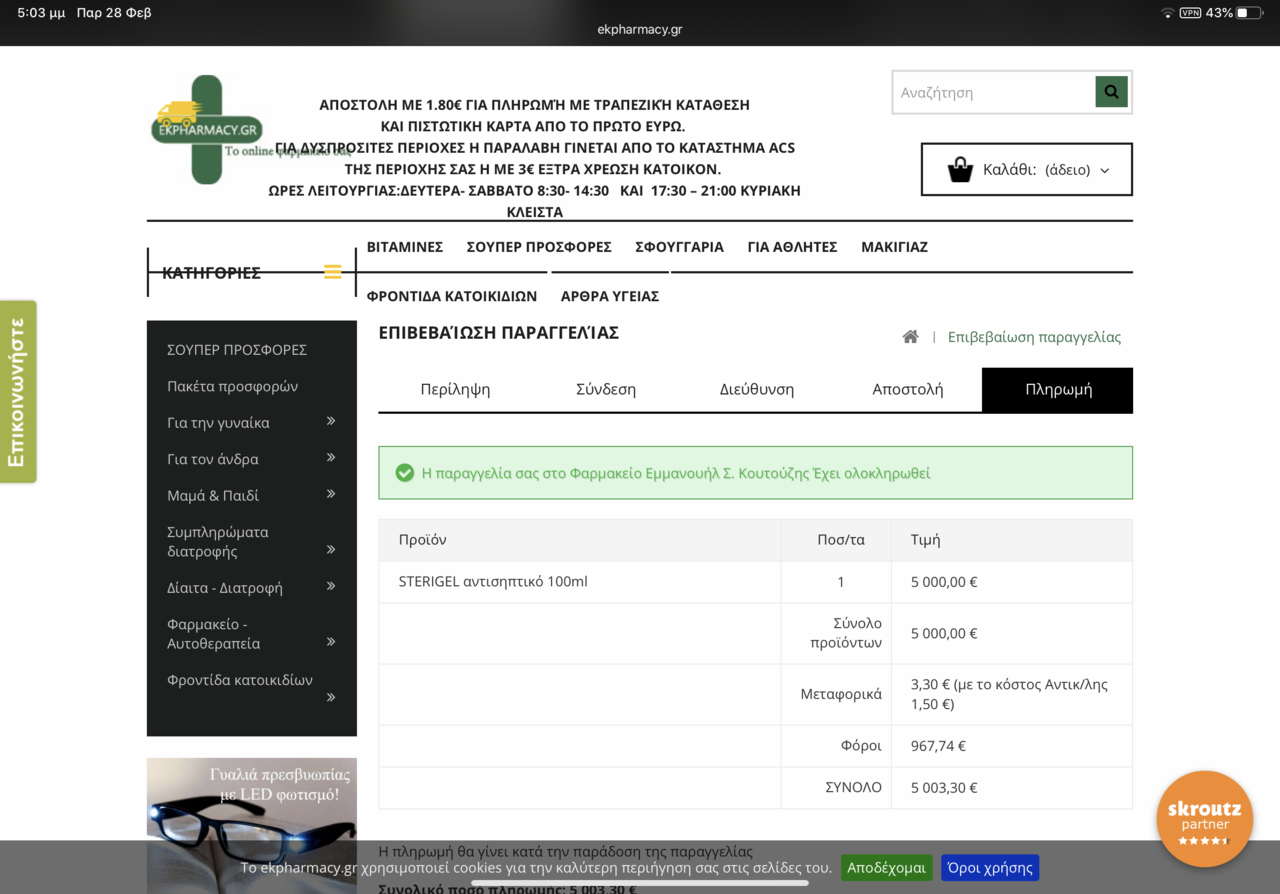This screenshot has height=894, width=1280.
Task: Tap the Wi-Fi status icon
Action: coord(1167,13)
